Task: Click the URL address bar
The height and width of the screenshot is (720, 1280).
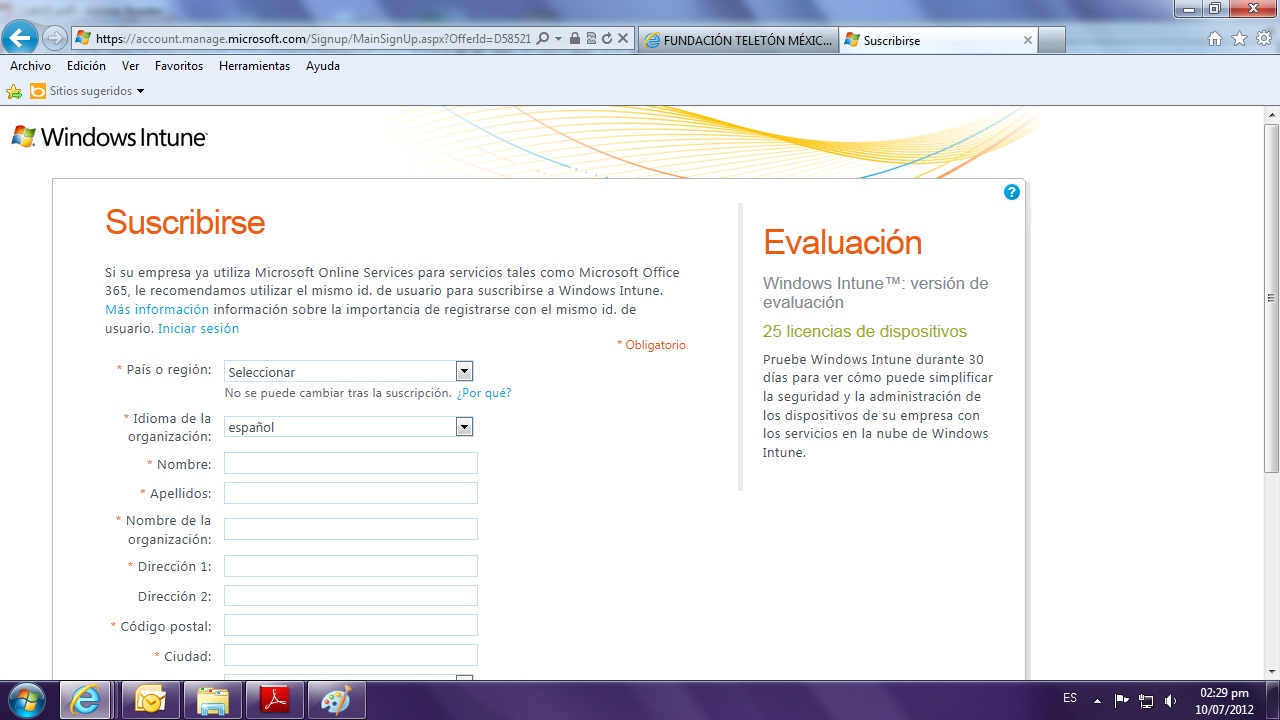Action: pyautogui.click(x=314, y=39)
